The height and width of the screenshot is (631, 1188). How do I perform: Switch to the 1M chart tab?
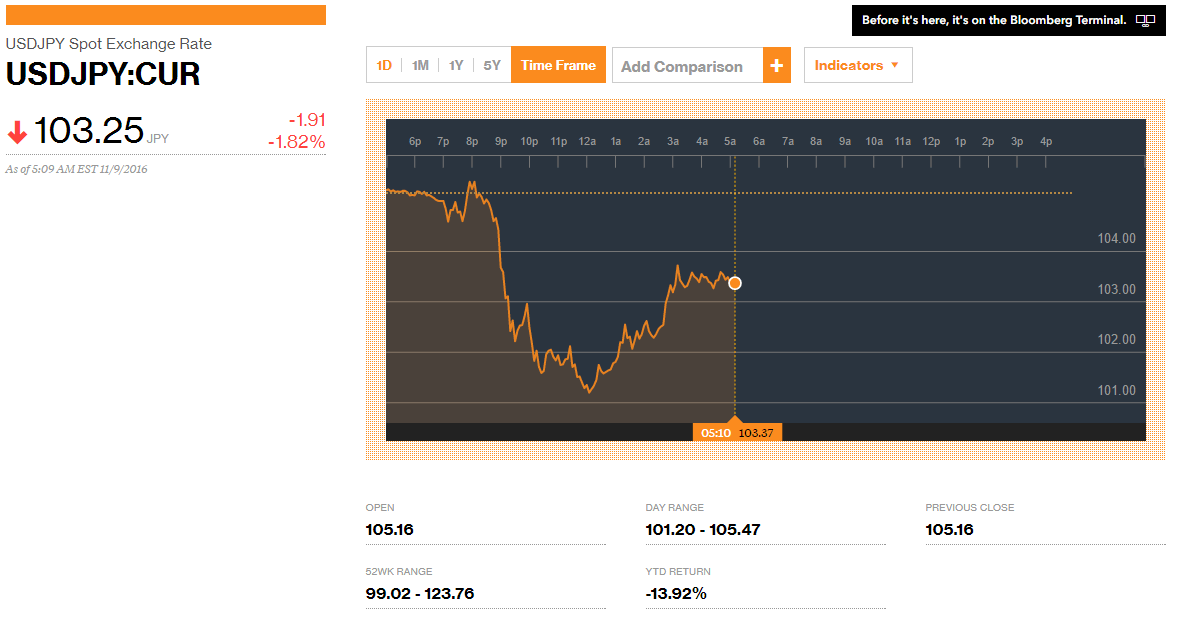coord(419,64)
